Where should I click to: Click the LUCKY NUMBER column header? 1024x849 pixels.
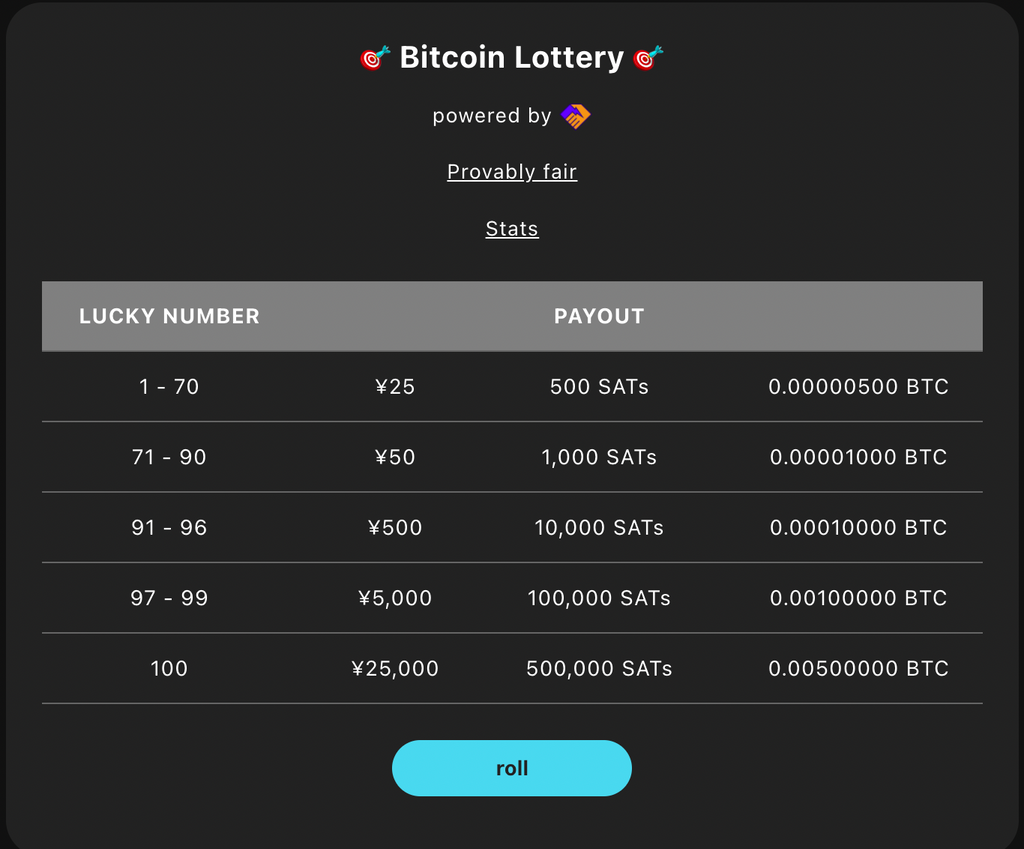click(x=169, y=316)
